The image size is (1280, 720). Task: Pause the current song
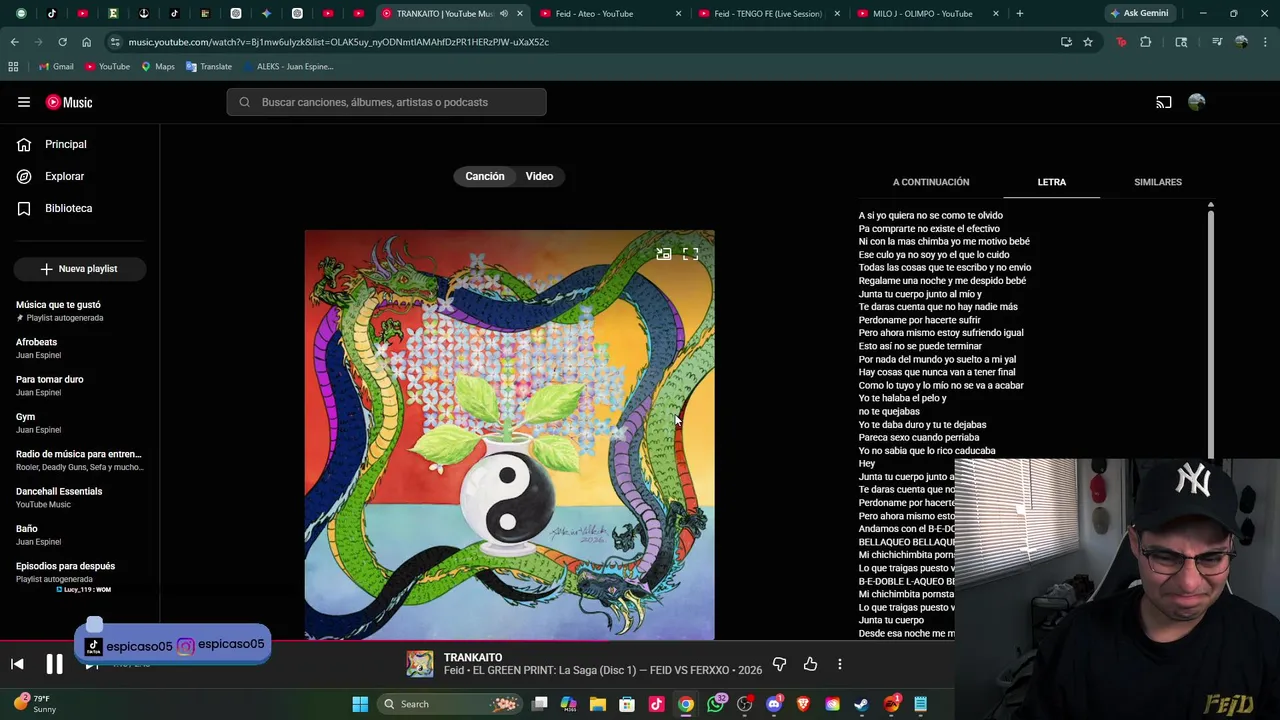click(54, 664)
